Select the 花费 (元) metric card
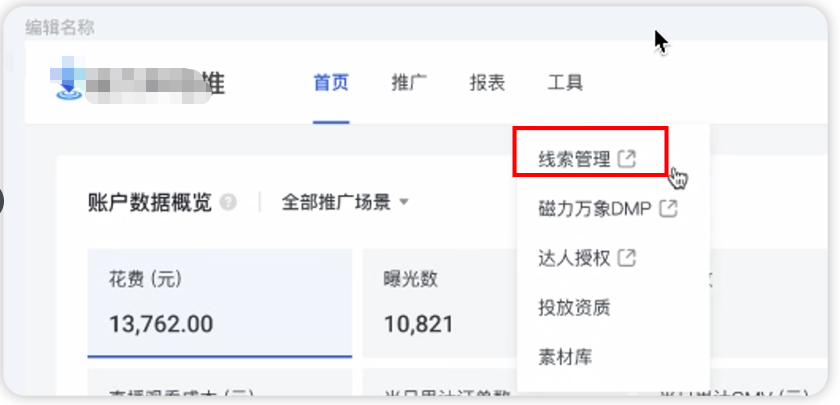840x405 pixels. pyautogui.click(x=220, y=303)
